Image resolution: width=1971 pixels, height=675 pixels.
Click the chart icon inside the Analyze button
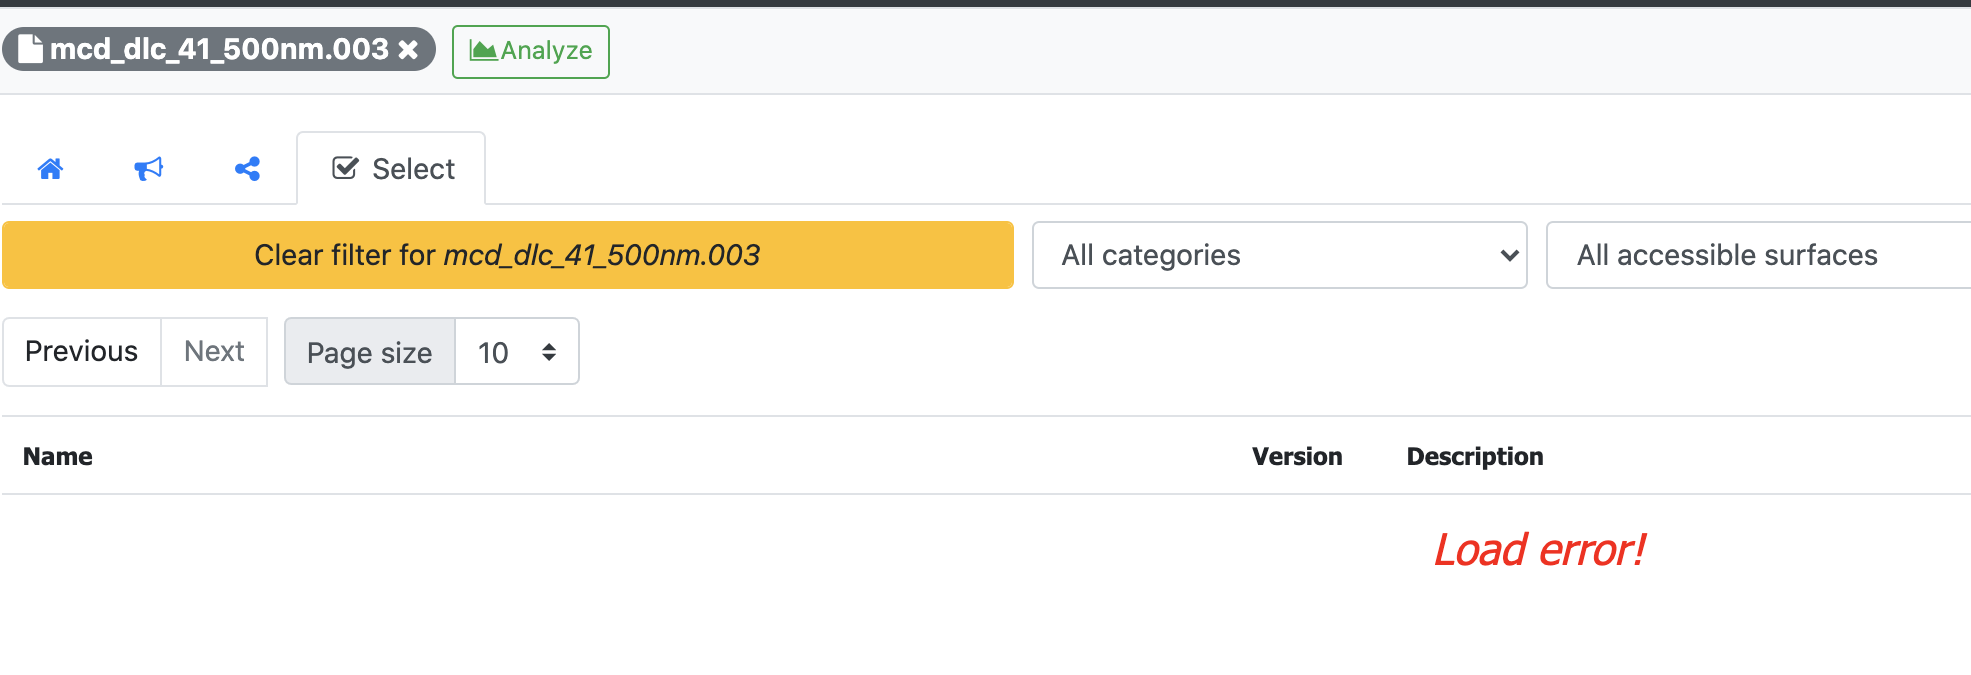click(x=484, y=50)
